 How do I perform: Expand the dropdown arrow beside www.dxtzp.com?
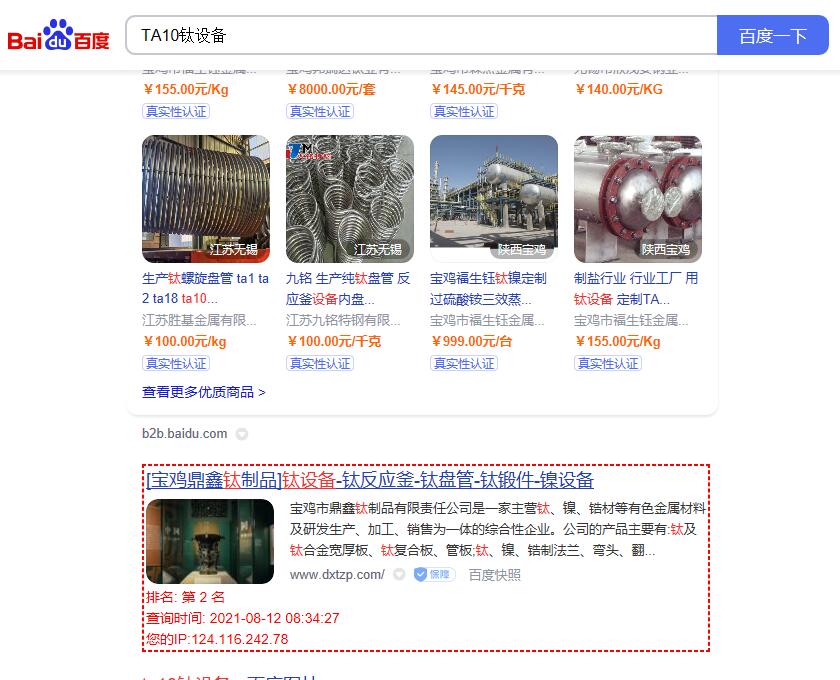pos(399,574)
